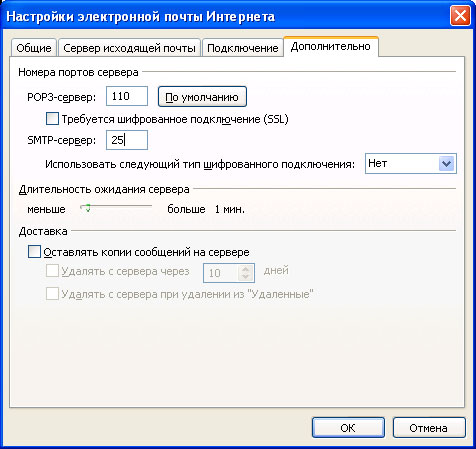Click the SMTP-сервер port field

click(x=127, y=140)
